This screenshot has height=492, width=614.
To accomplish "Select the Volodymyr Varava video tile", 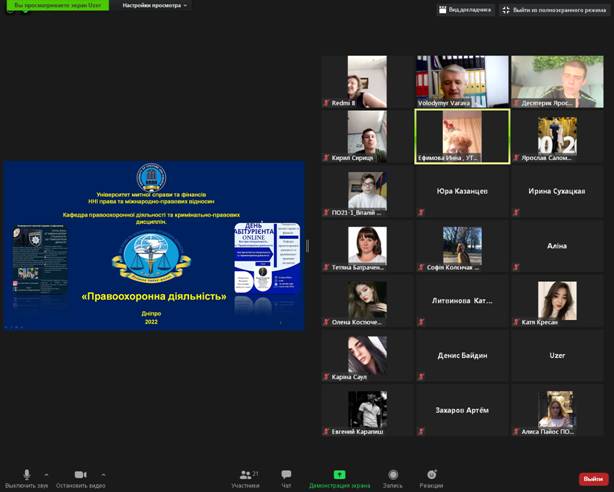I will [462, 81].
